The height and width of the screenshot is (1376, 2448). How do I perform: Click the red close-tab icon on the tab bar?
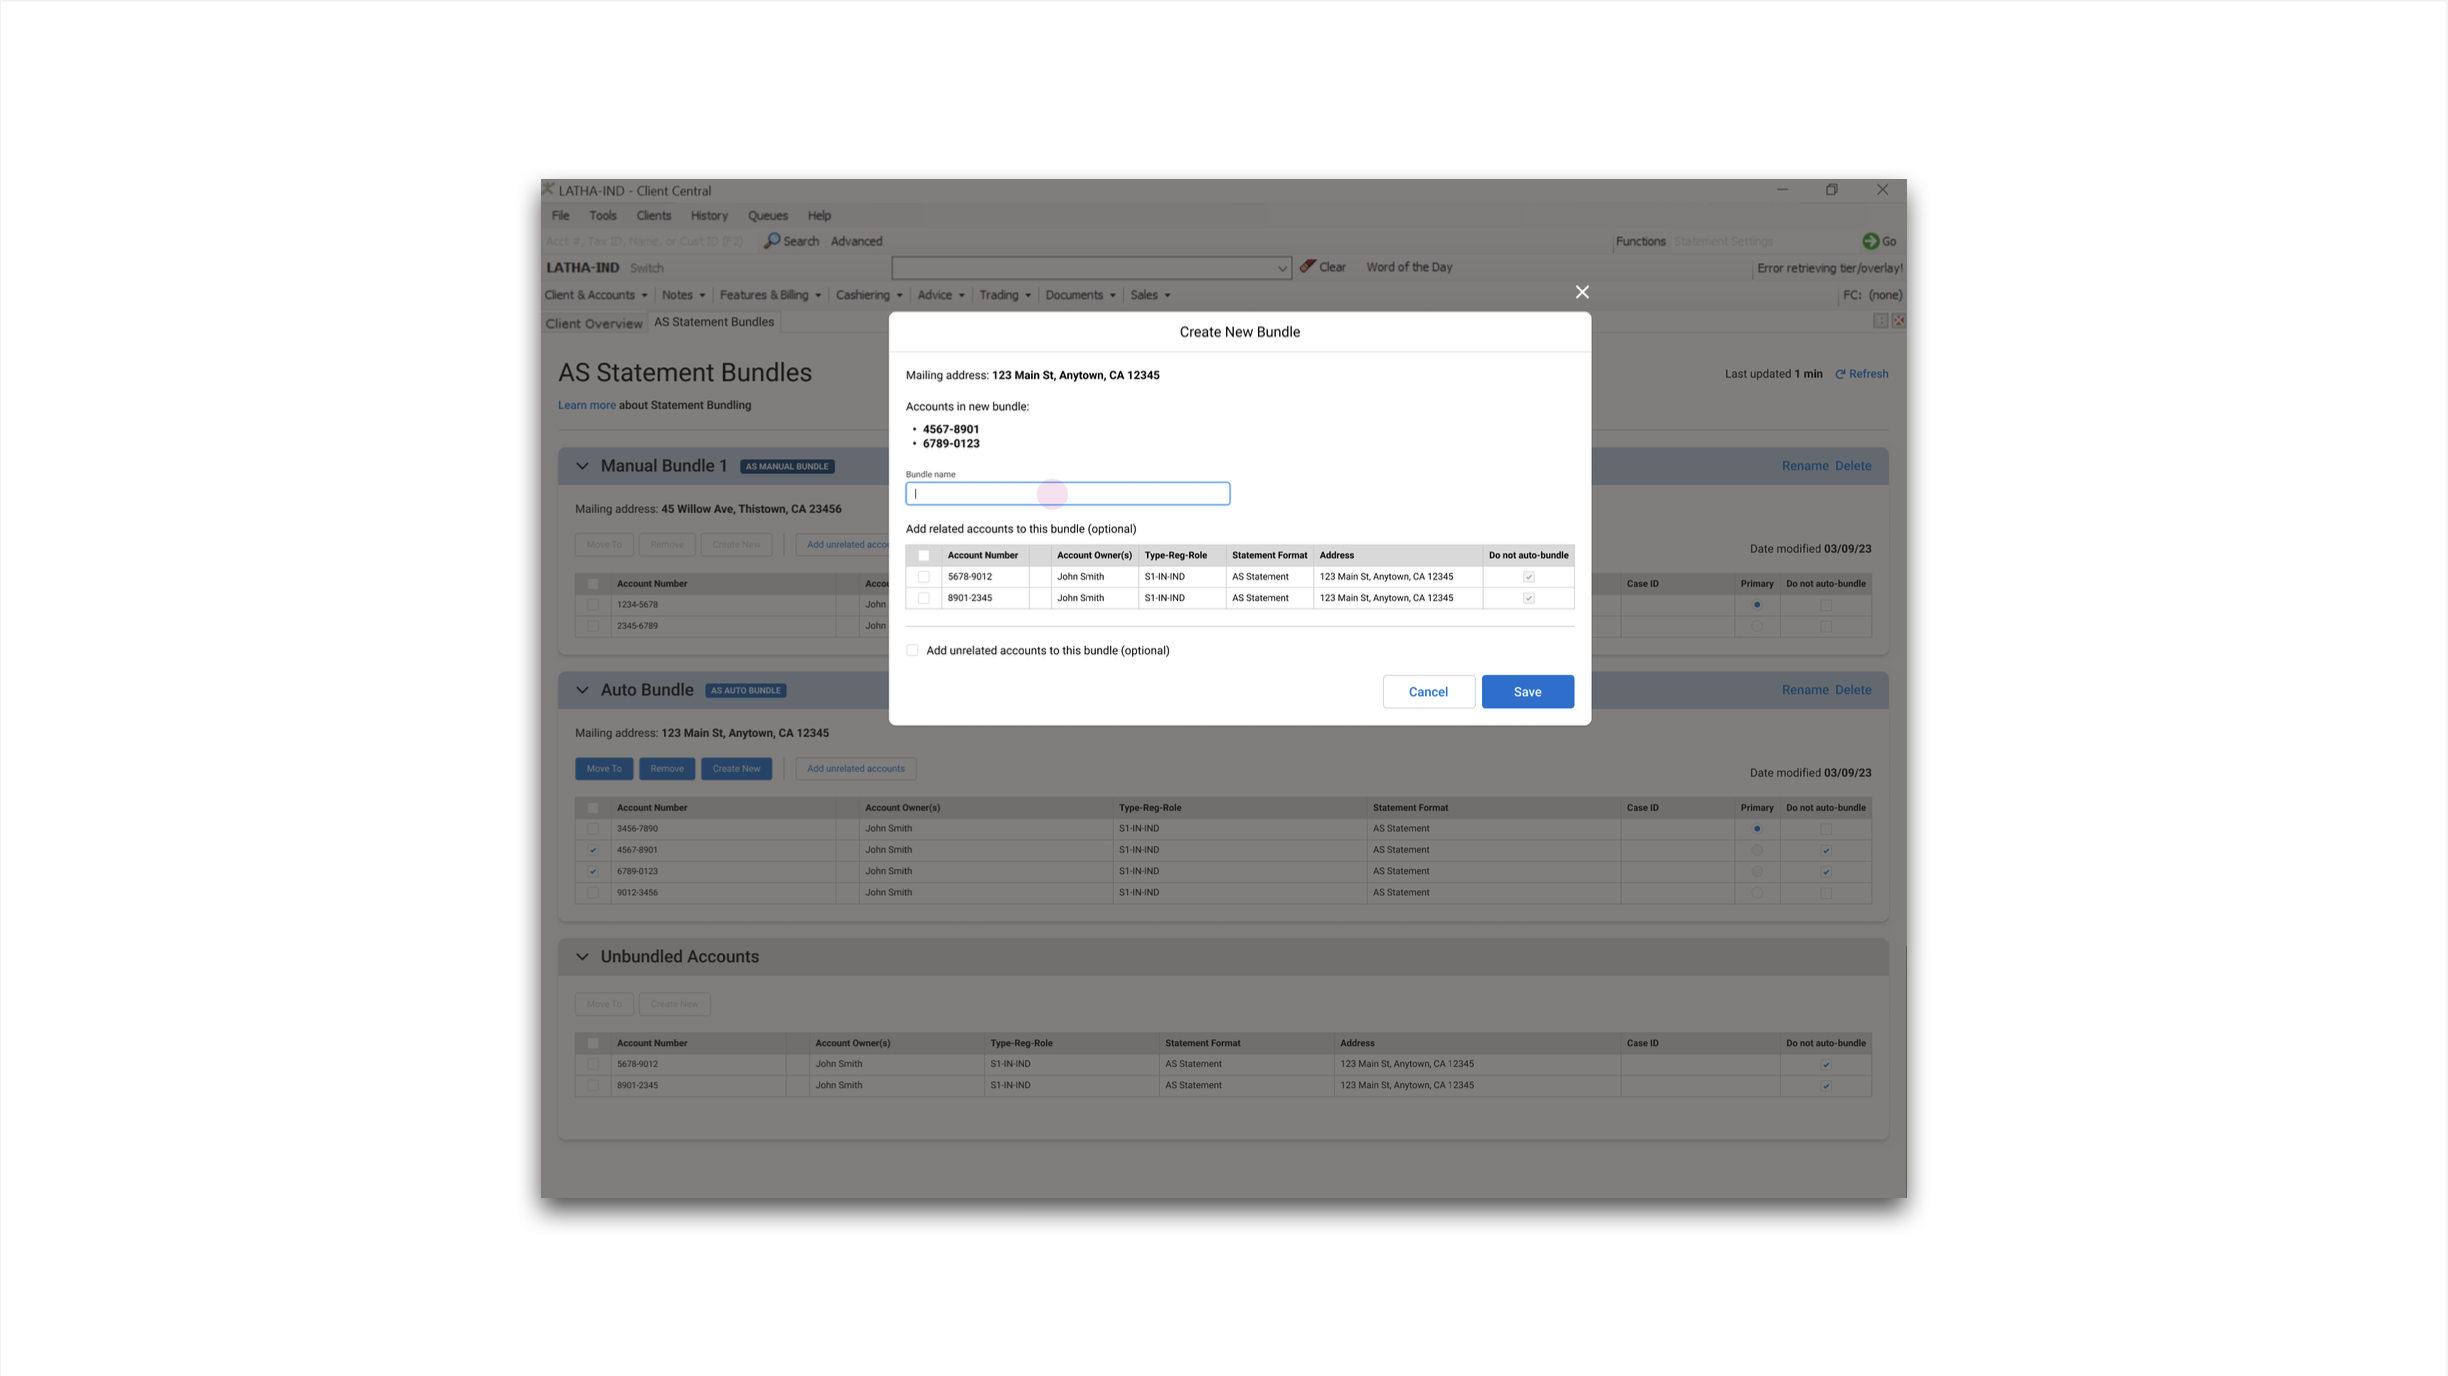point(1898,321)
